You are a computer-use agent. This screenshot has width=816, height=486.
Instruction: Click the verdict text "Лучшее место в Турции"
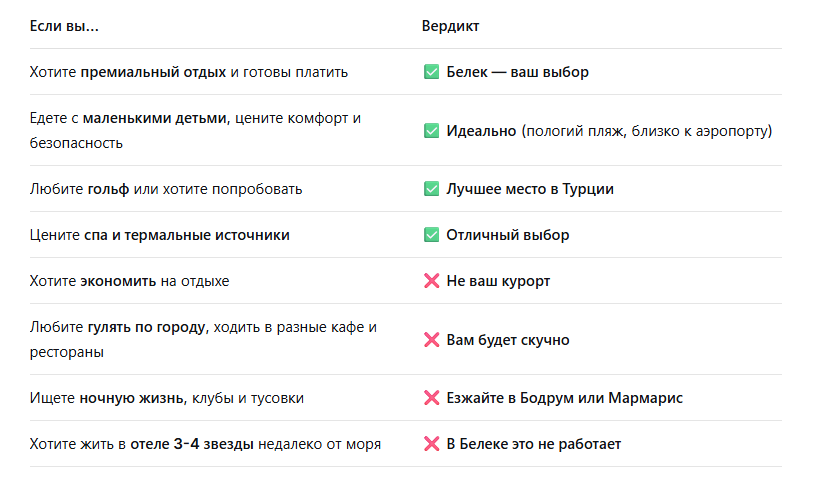(530, 189)
